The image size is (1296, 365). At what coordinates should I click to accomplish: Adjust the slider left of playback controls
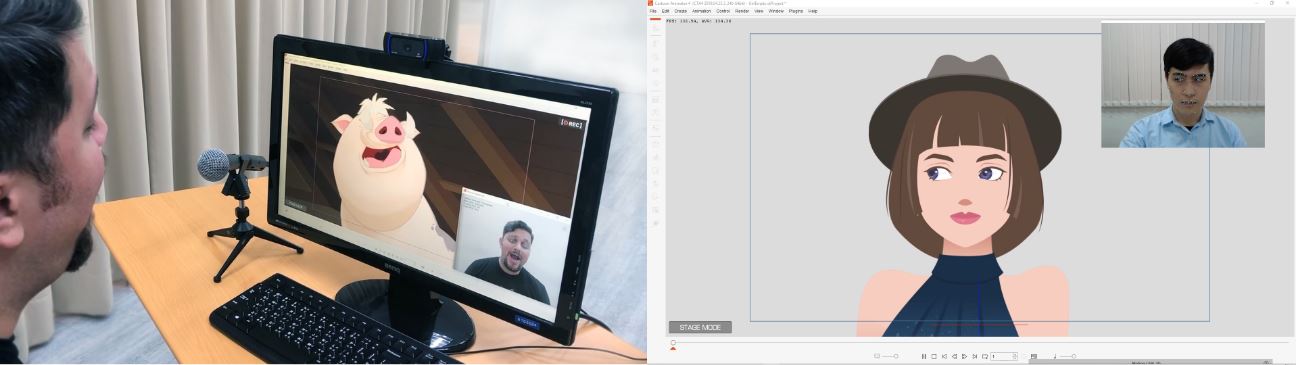[x=890, y=356]
